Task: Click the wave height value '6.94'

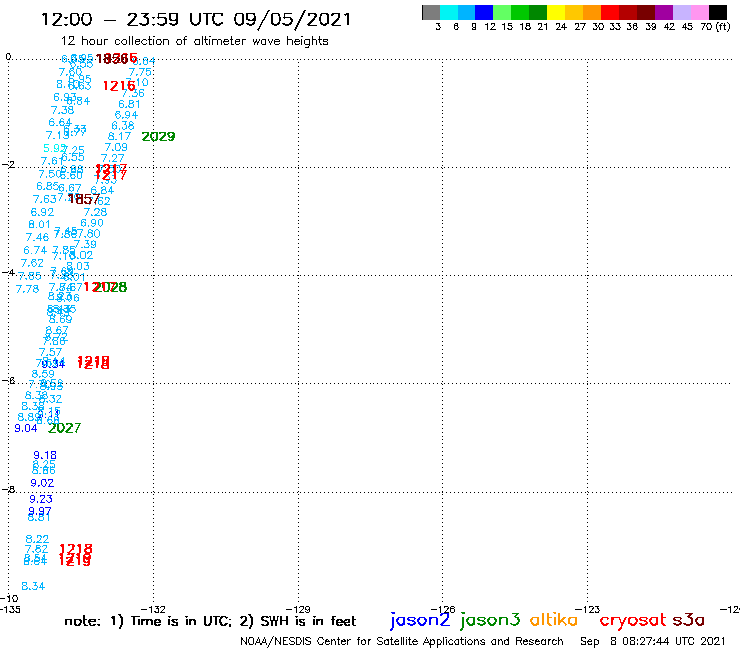Action: [x=126, y=115]
